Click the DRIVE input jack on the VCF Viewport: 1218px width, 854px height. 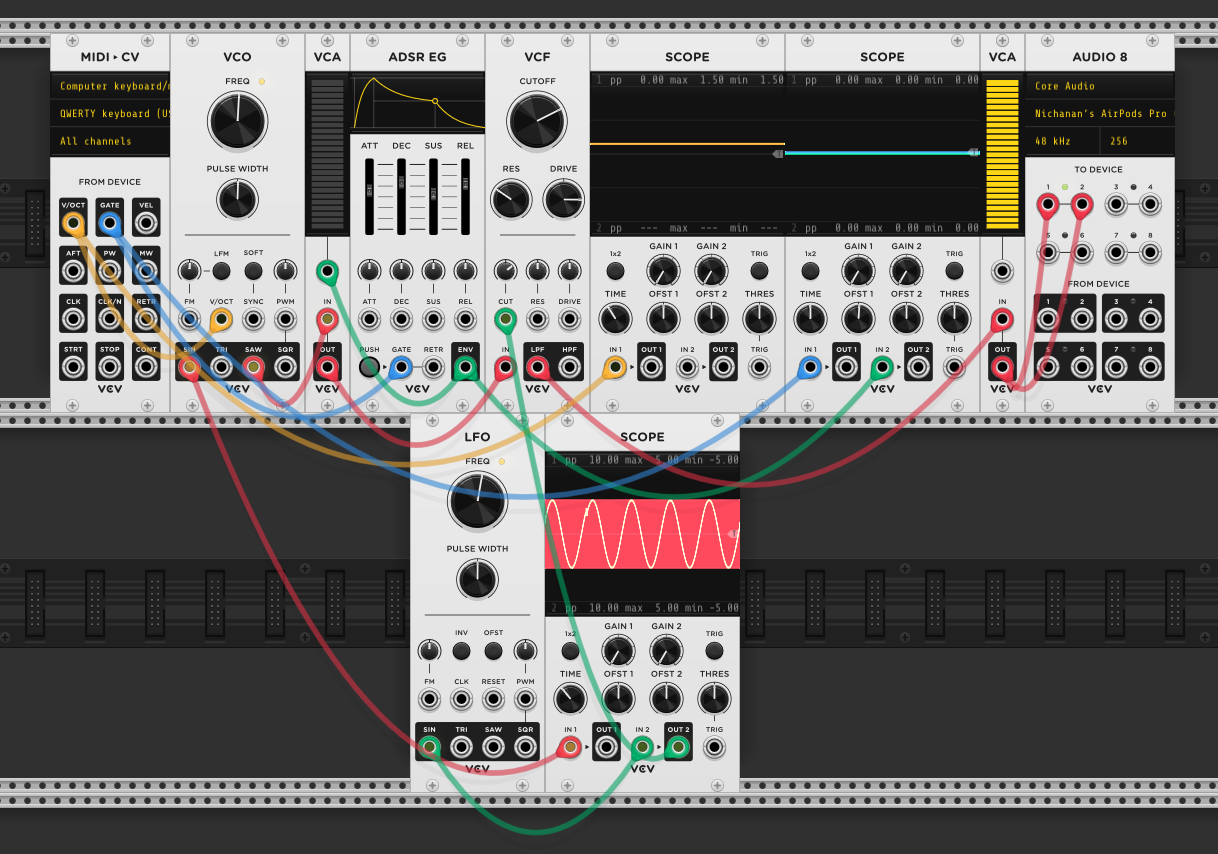(x=570, y=319)
